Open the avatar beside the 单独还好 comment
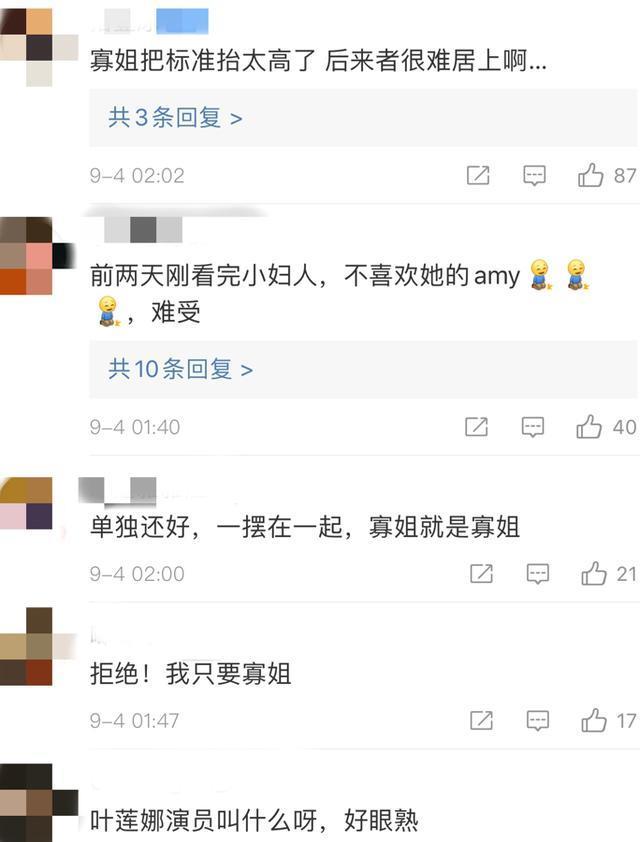The image size is (640, 842). tap(26, 504)
